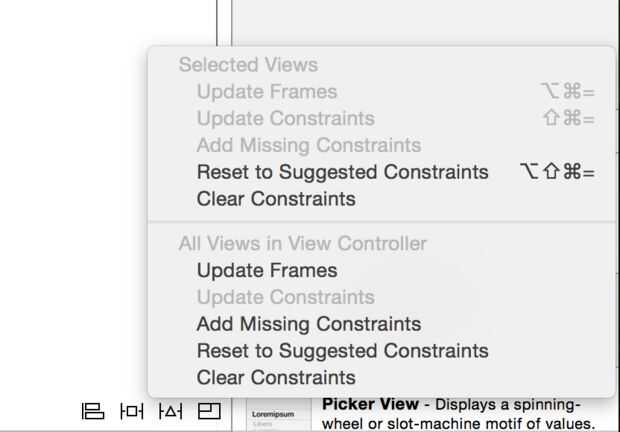Clear Constraints under Selected Views
The height and width of the screenshot is (432, 620).
[x=276, y=199]
